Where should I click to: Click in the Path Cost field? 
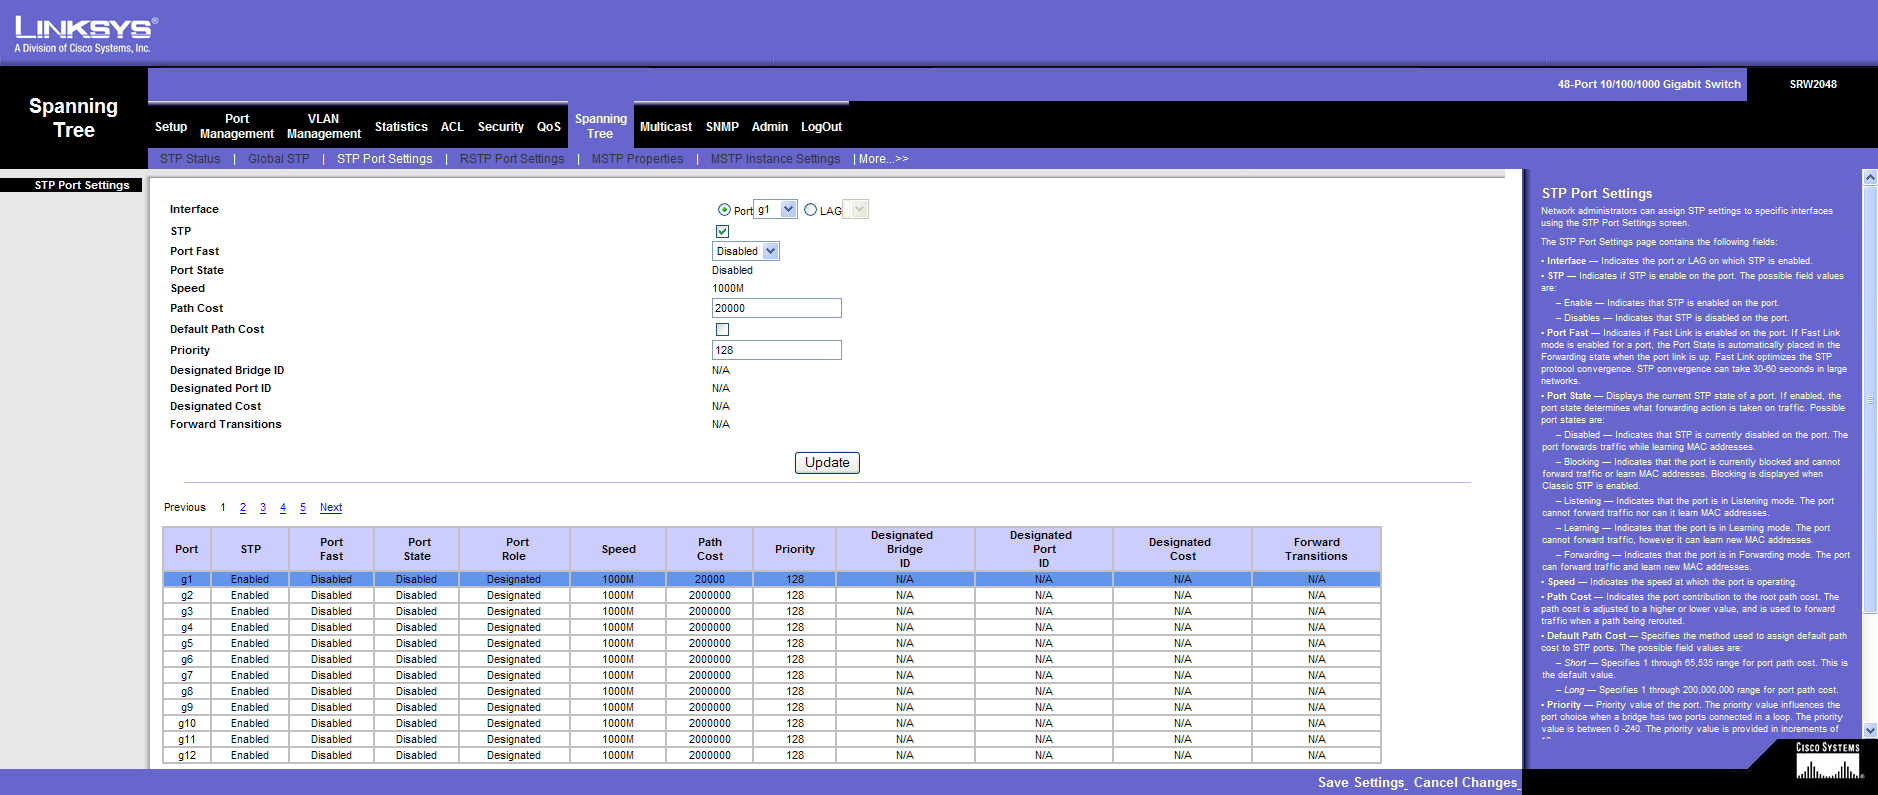point(776,309)
